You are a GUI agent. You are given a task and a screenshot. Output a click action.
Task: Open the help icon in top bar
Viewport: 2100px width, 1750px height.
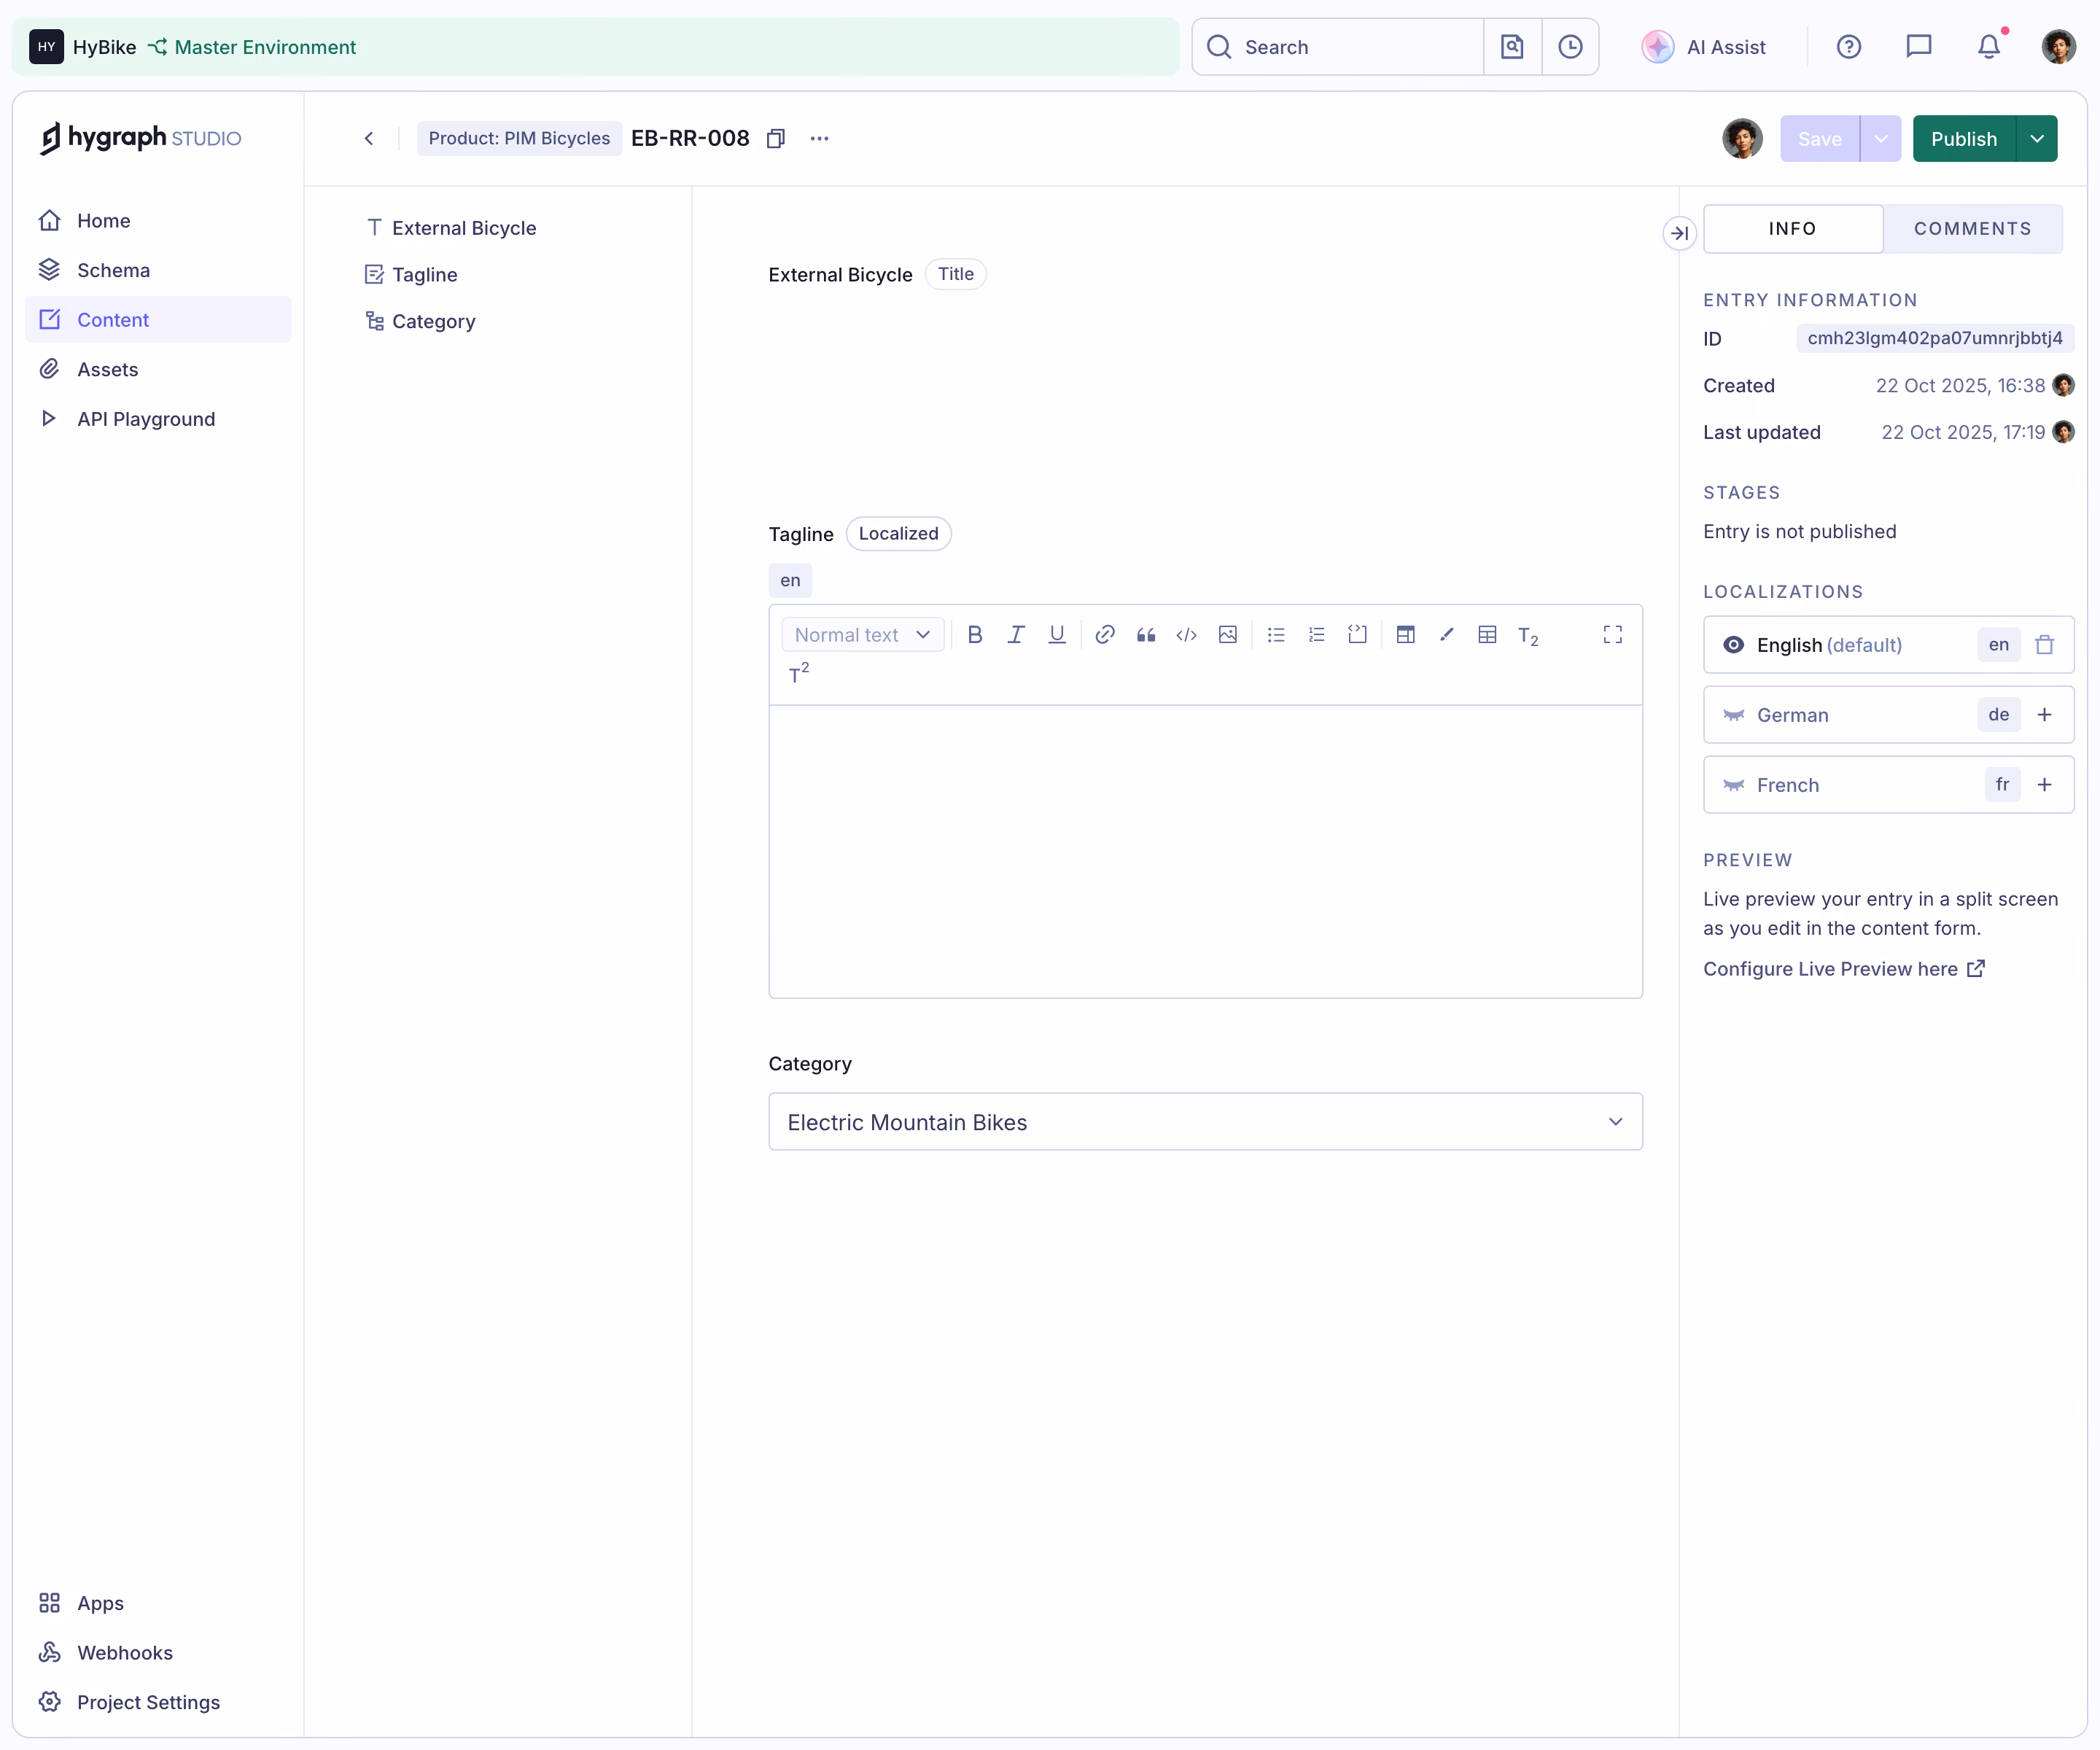tap(1849, 46)
